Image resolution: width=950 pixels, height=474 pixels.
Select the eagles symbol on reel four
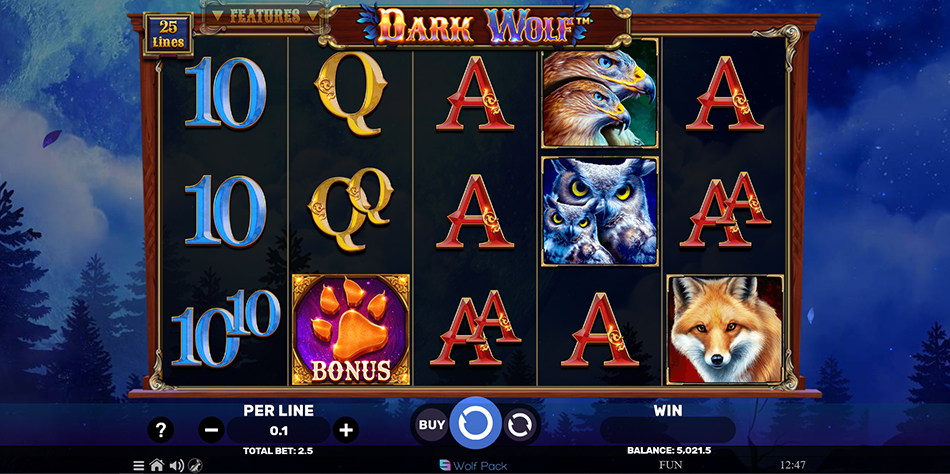coord(600,93)
